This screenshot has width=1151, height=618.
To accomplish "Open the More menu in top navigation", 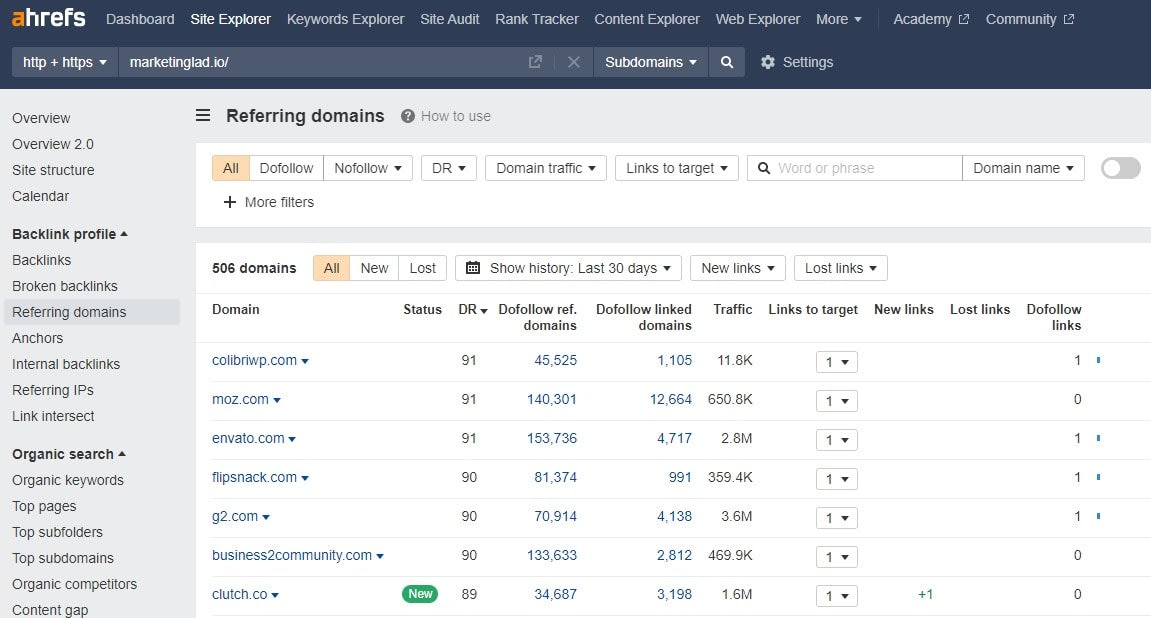I will pyautogui.click(x=838, y=19).
